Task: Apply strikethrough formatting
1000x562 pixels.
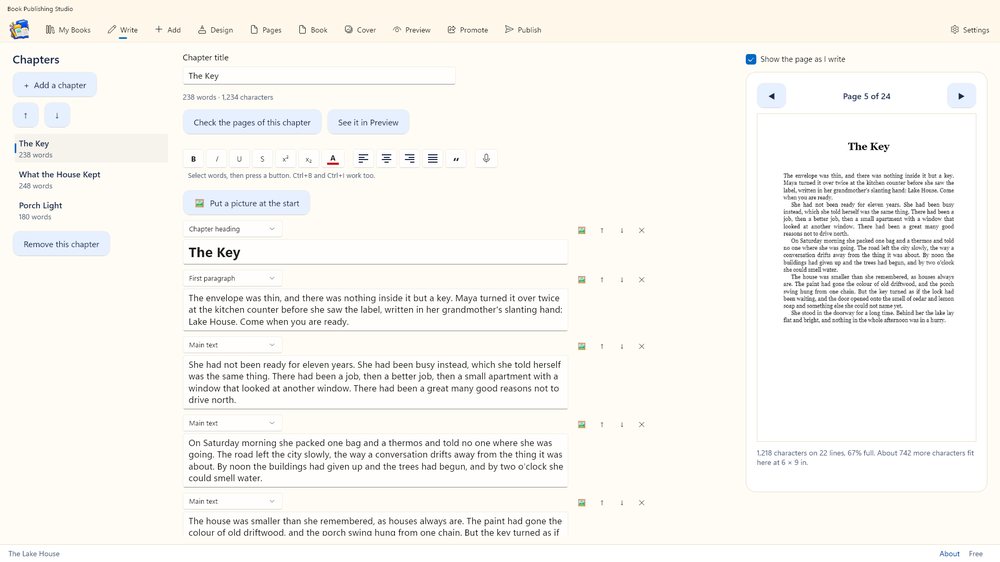Action: (262, 159)
